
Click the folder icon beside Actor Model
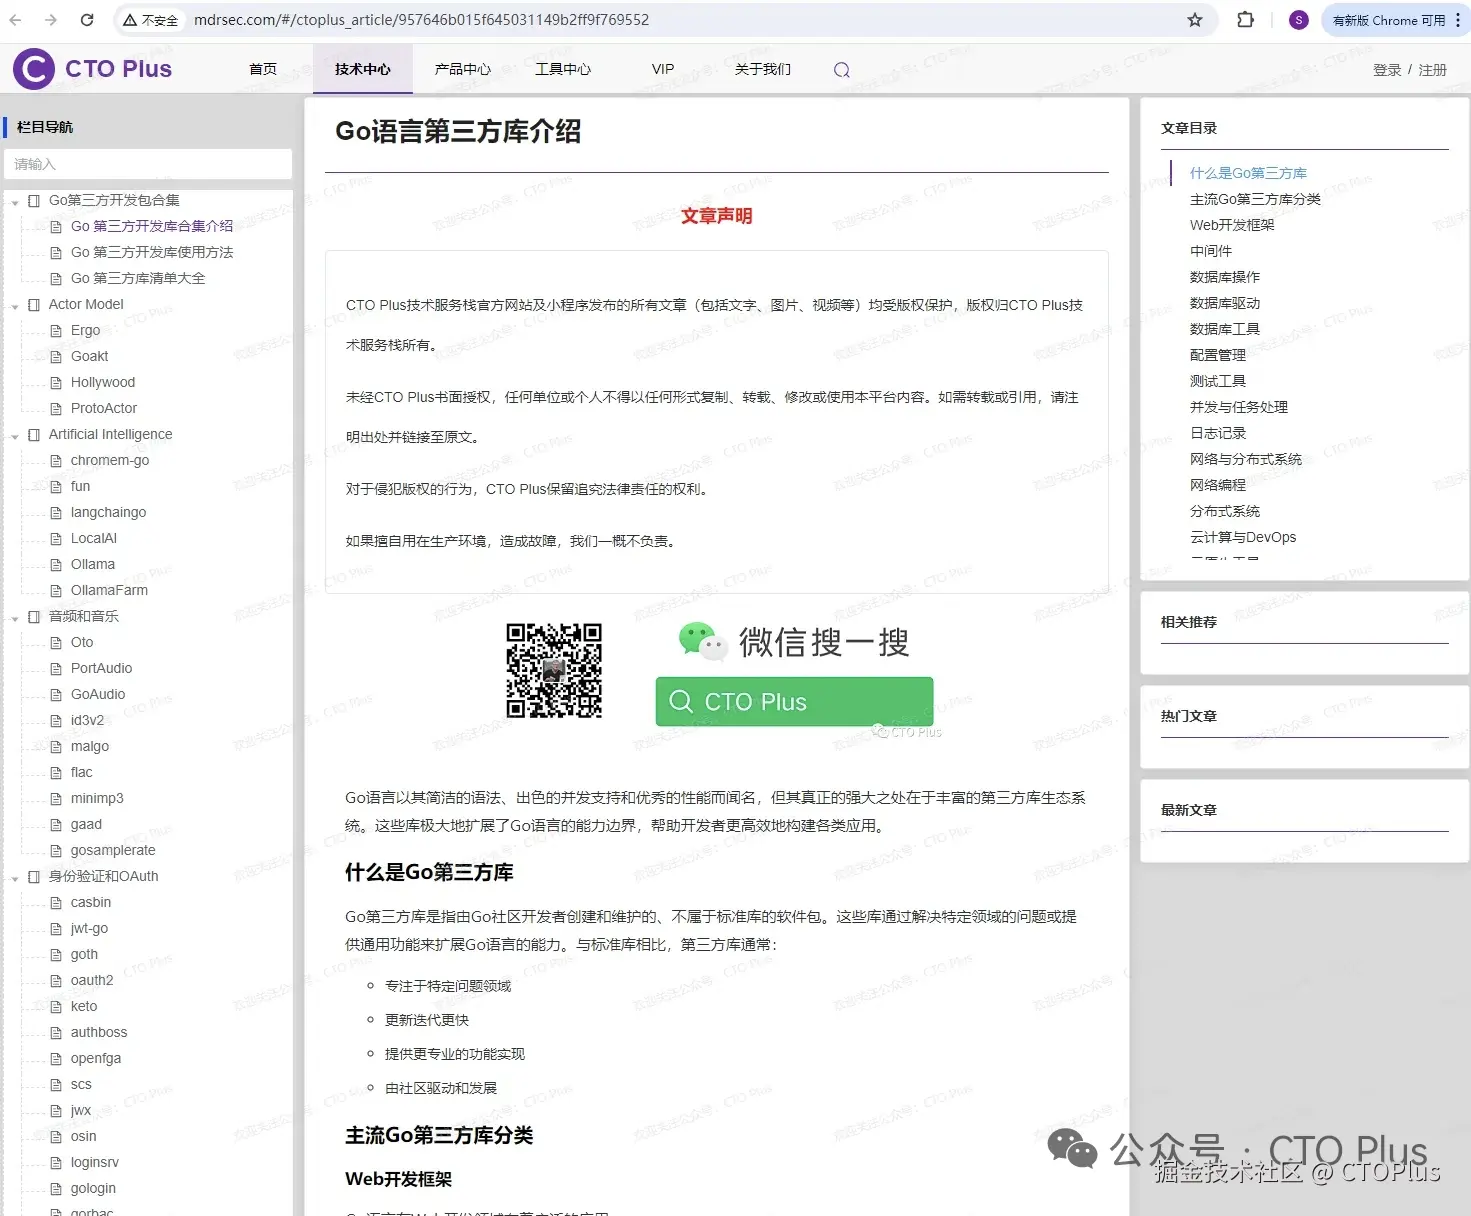33,304
